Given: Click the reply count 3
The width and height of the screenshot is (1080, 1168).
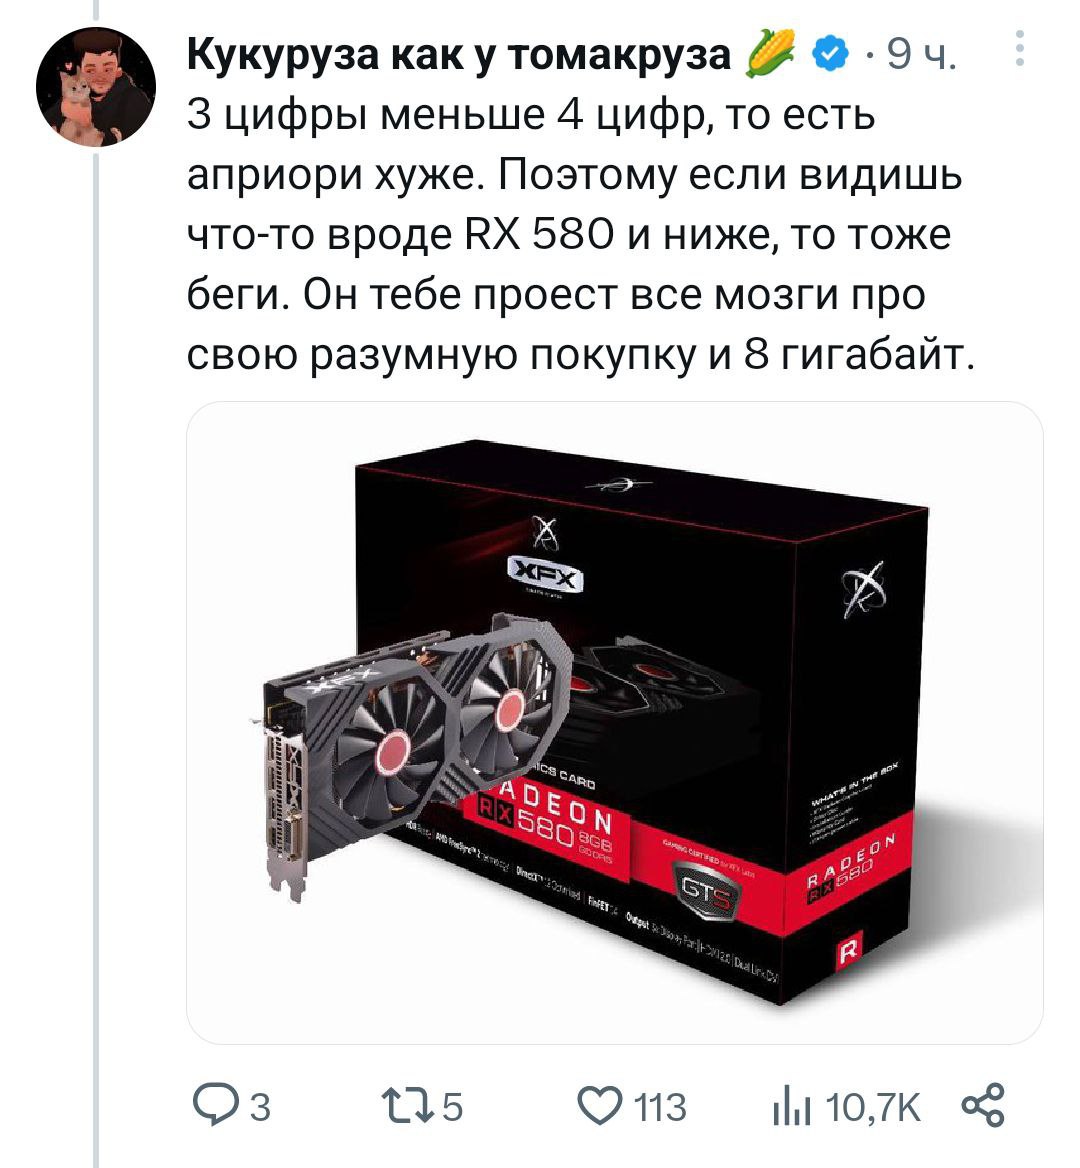Looking at the screenshot, I should (x=259, y=1107).
